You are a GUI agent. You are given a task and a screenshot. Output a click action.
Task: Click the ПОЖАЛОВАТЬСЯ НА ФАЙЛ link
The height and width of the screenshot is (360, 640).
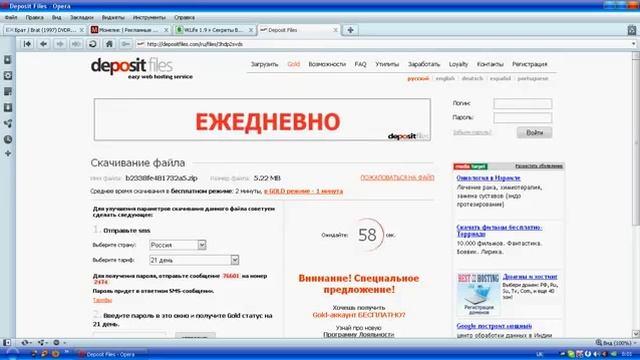397,178
